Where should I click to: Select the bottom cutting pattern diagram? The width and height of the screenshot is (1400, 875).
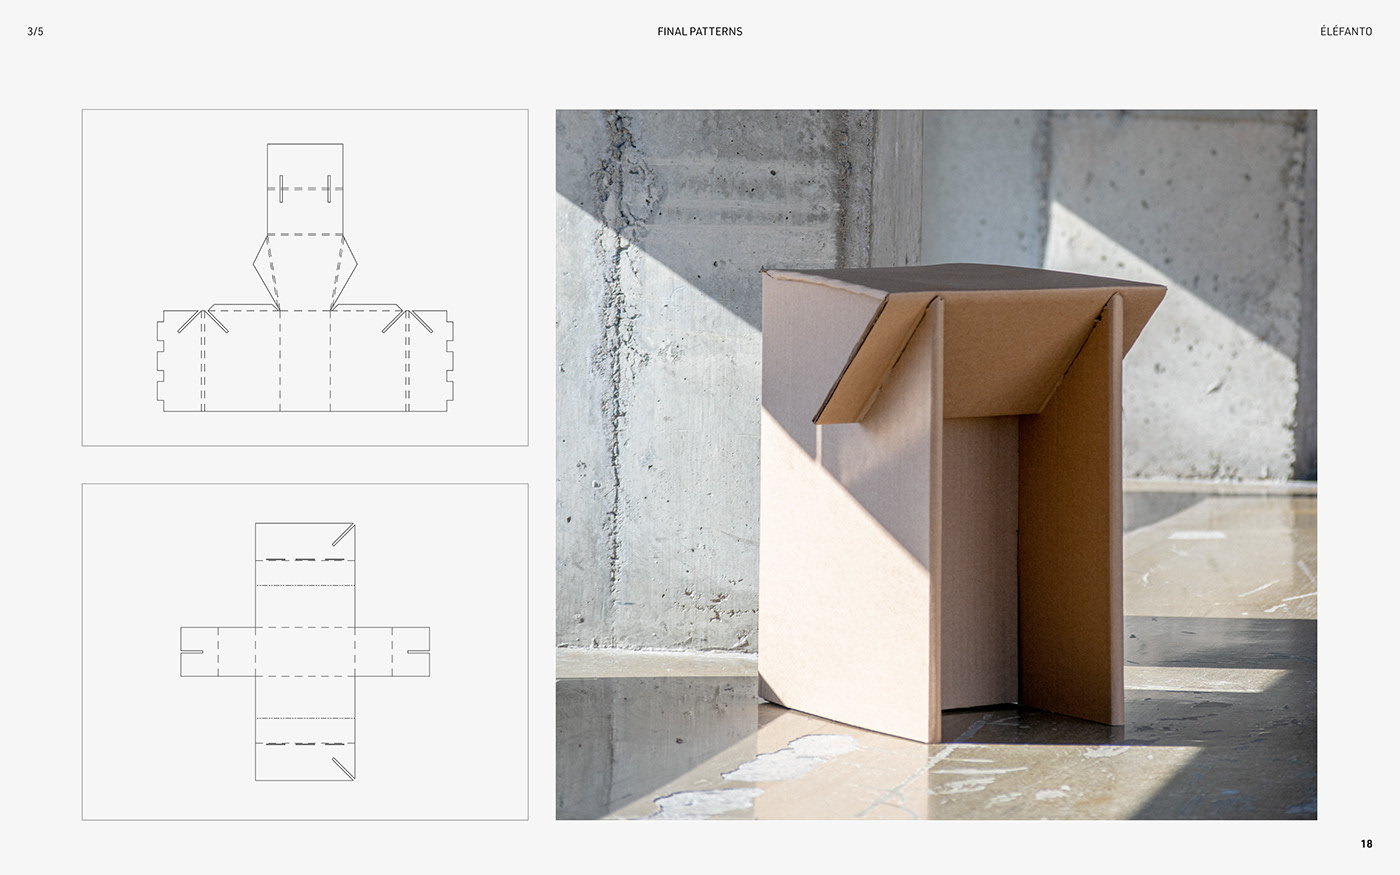coord(303,650)
